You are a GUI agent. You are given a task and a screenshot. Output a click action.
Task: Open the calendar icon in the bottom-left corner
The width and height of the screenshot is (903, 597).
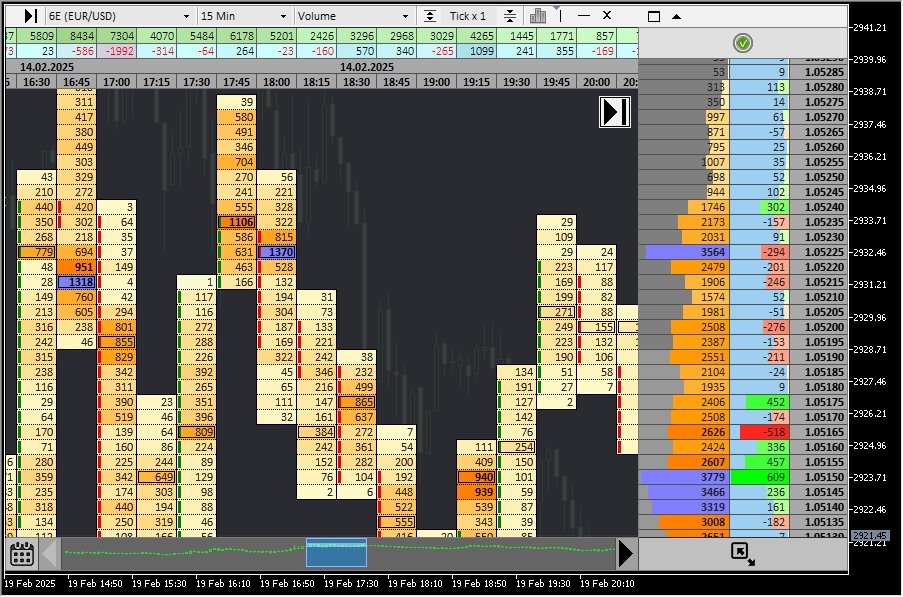coord(22,552)
